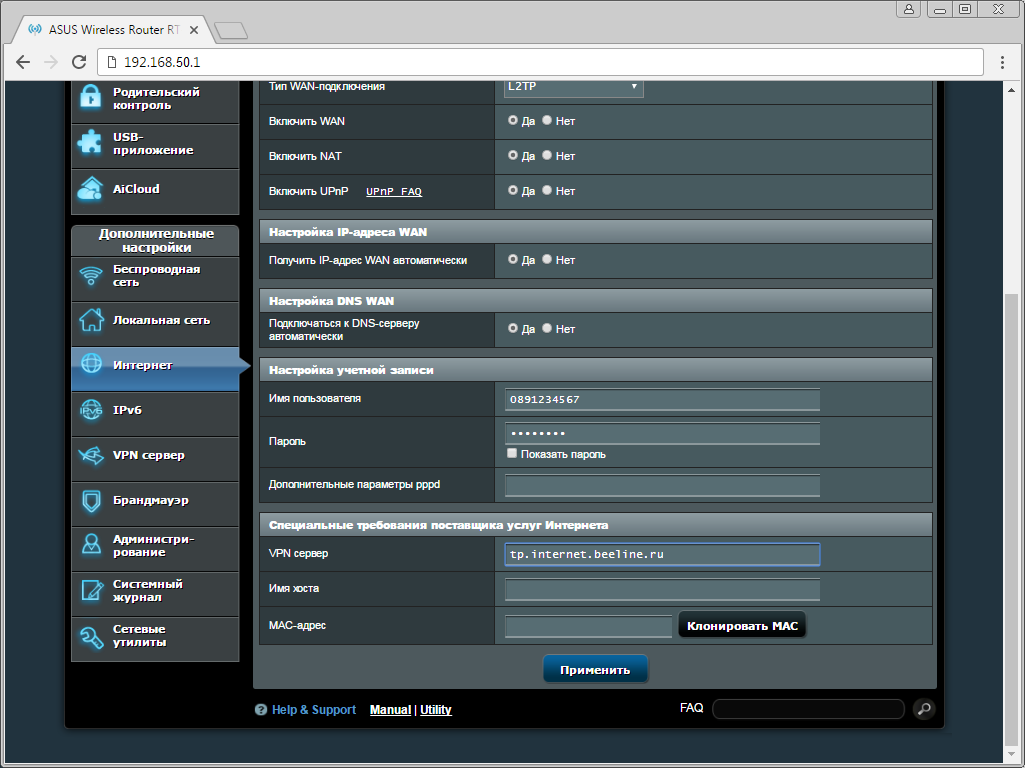Viewport: 1025px width, 768px height.
Task: Click the Internet globe icon
Action: coord(91,364)
